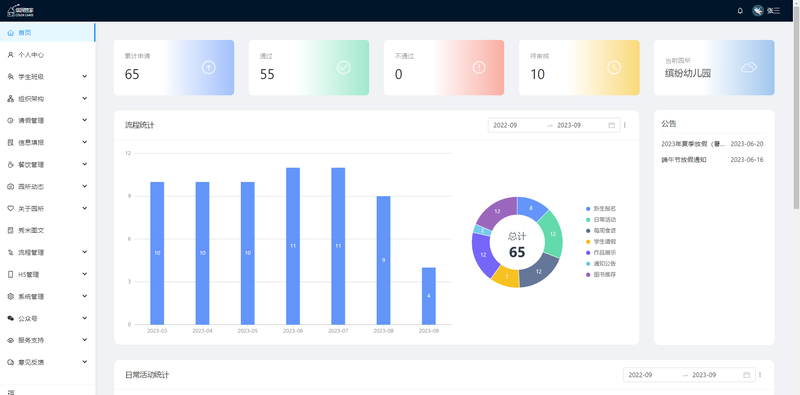Expand the 餐饮管理 menu chevron
The width and height of the screenshot is (800, 395).
85,164
